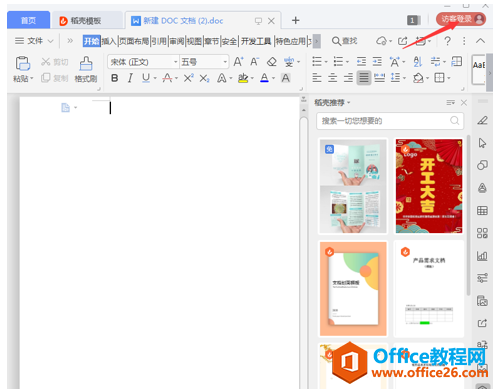Toggle underline formatting
This screenshot has height=390, width=495.
click(x=145, y=78)
